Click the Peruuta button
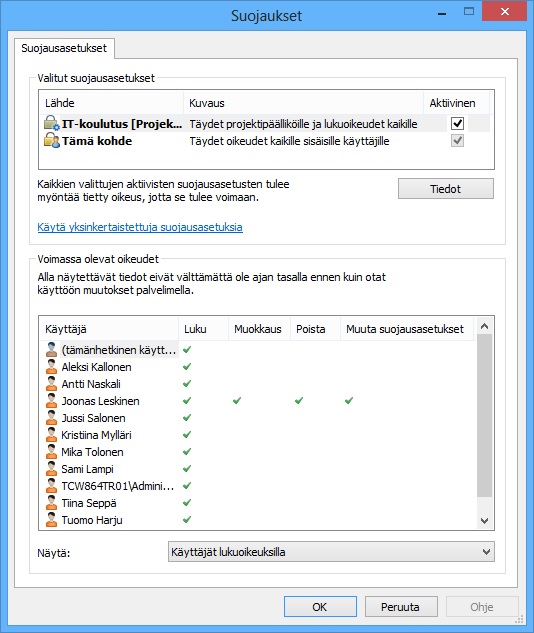The height and width of the screenshot is (633, 534). 401,607
